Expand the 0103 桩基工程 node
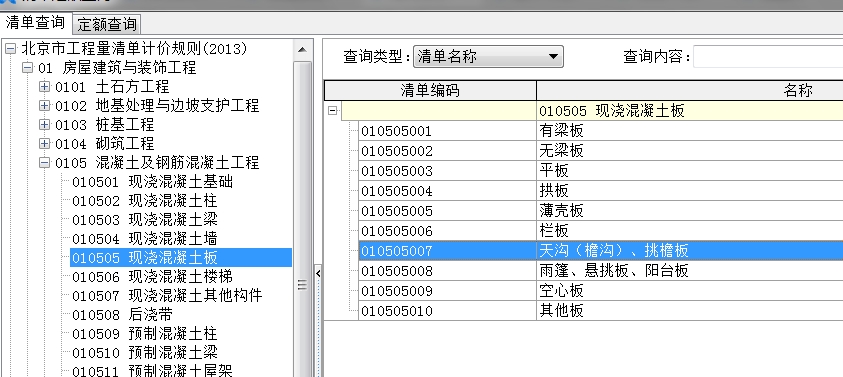This screenshot has height=377, width=843. pyautogui.click(x=45, y=125)
